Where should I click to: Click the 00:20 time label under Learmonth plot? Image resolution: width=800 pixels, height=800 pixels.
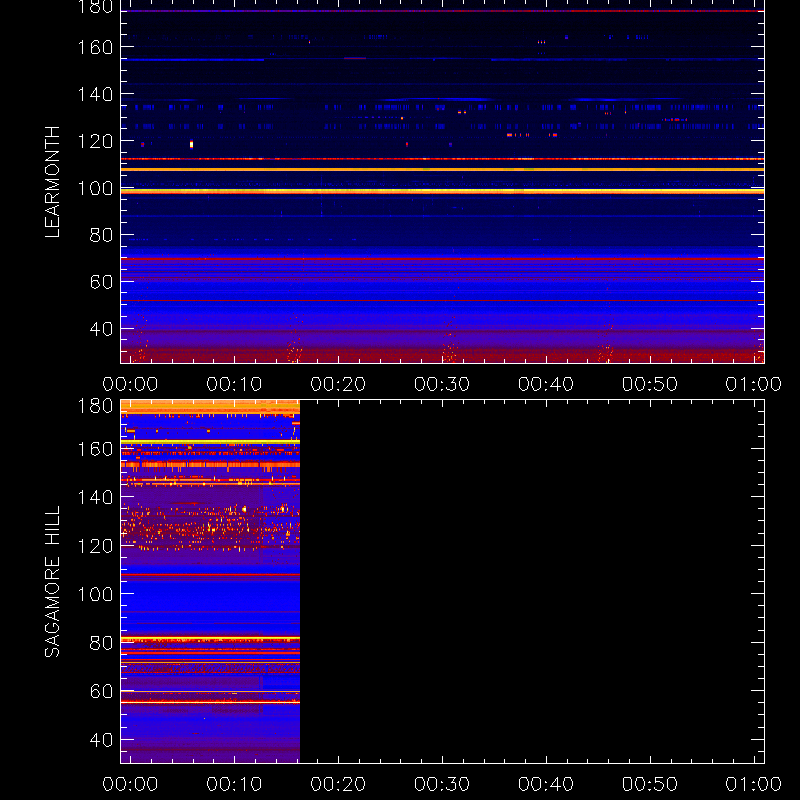[338, 384]
